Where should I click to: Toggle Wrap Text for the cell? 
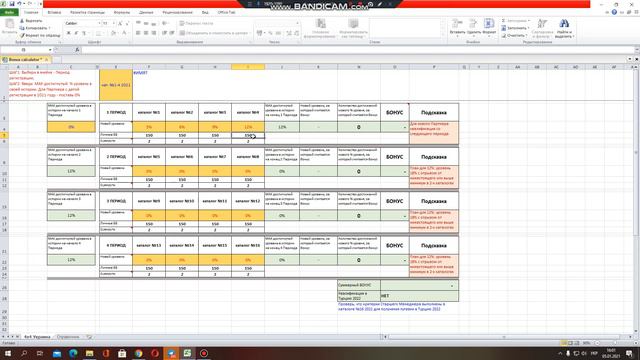(196, 23)
